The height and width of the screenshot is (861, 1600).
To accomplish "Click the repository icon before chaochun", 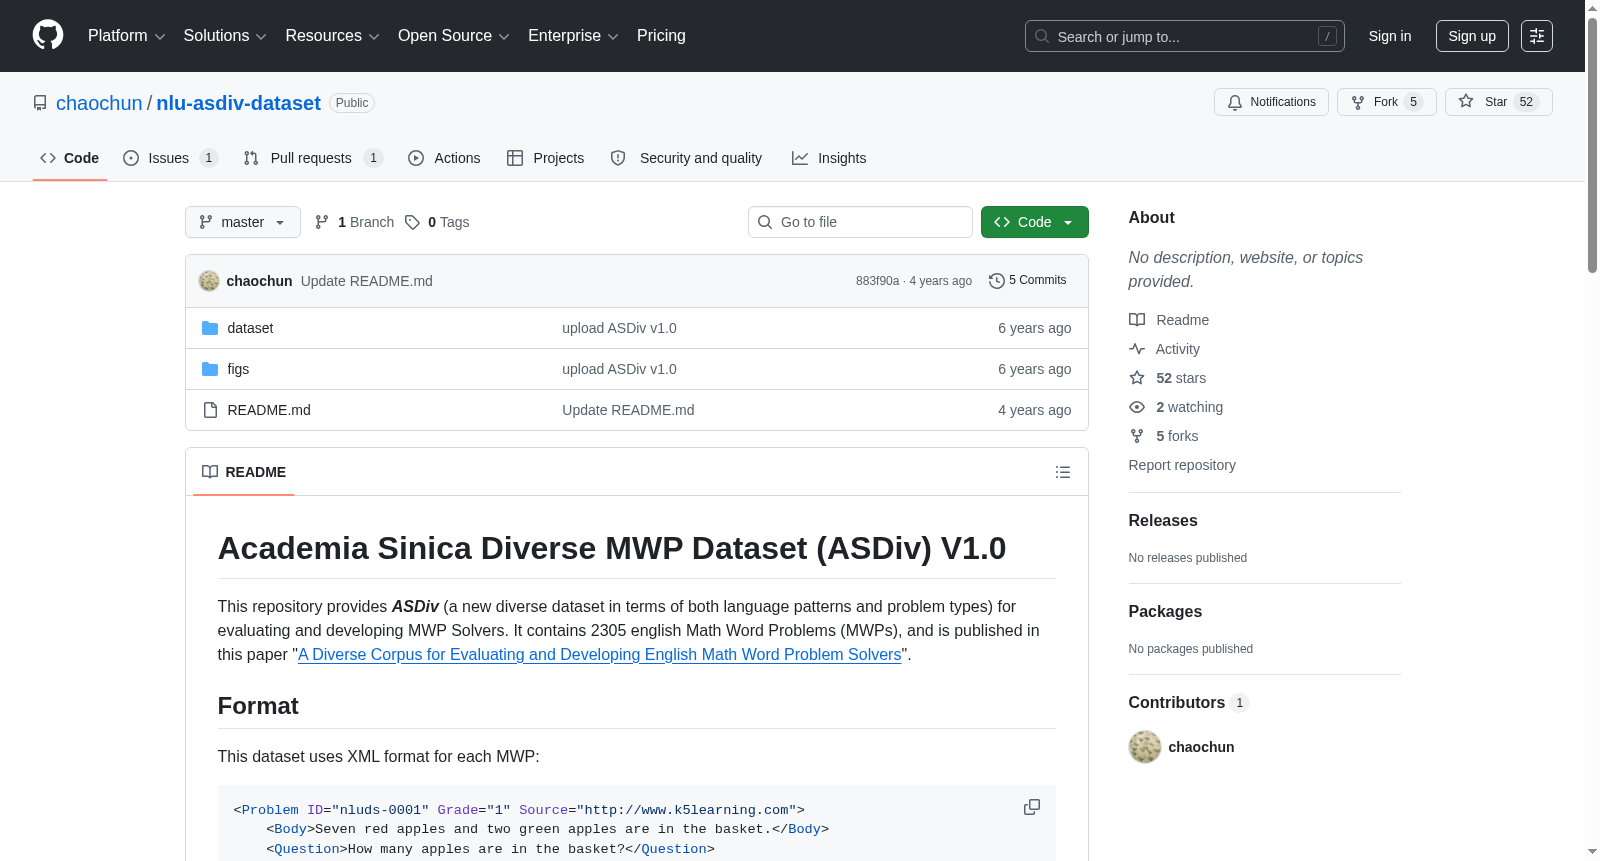I will coord(40,103).
